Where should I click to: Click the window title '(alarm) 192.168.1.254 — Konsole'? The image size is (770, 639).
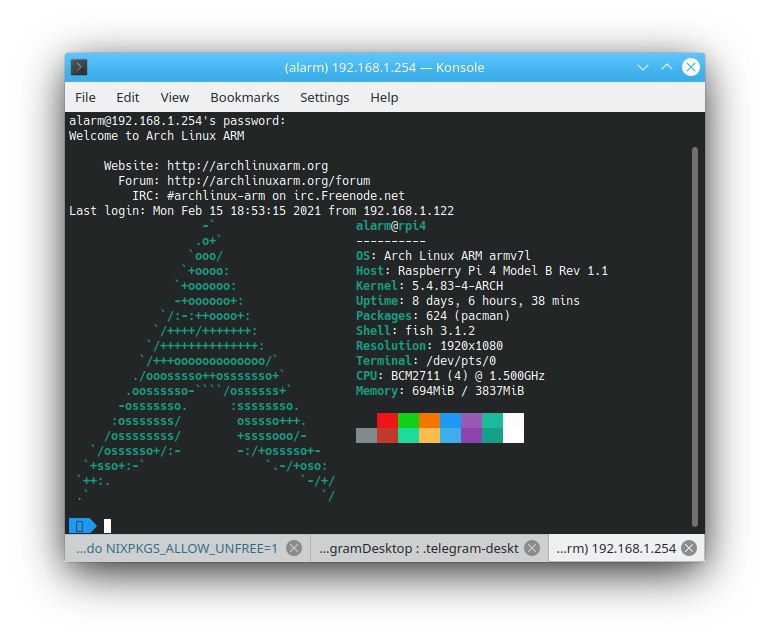(x=385, y=67)
